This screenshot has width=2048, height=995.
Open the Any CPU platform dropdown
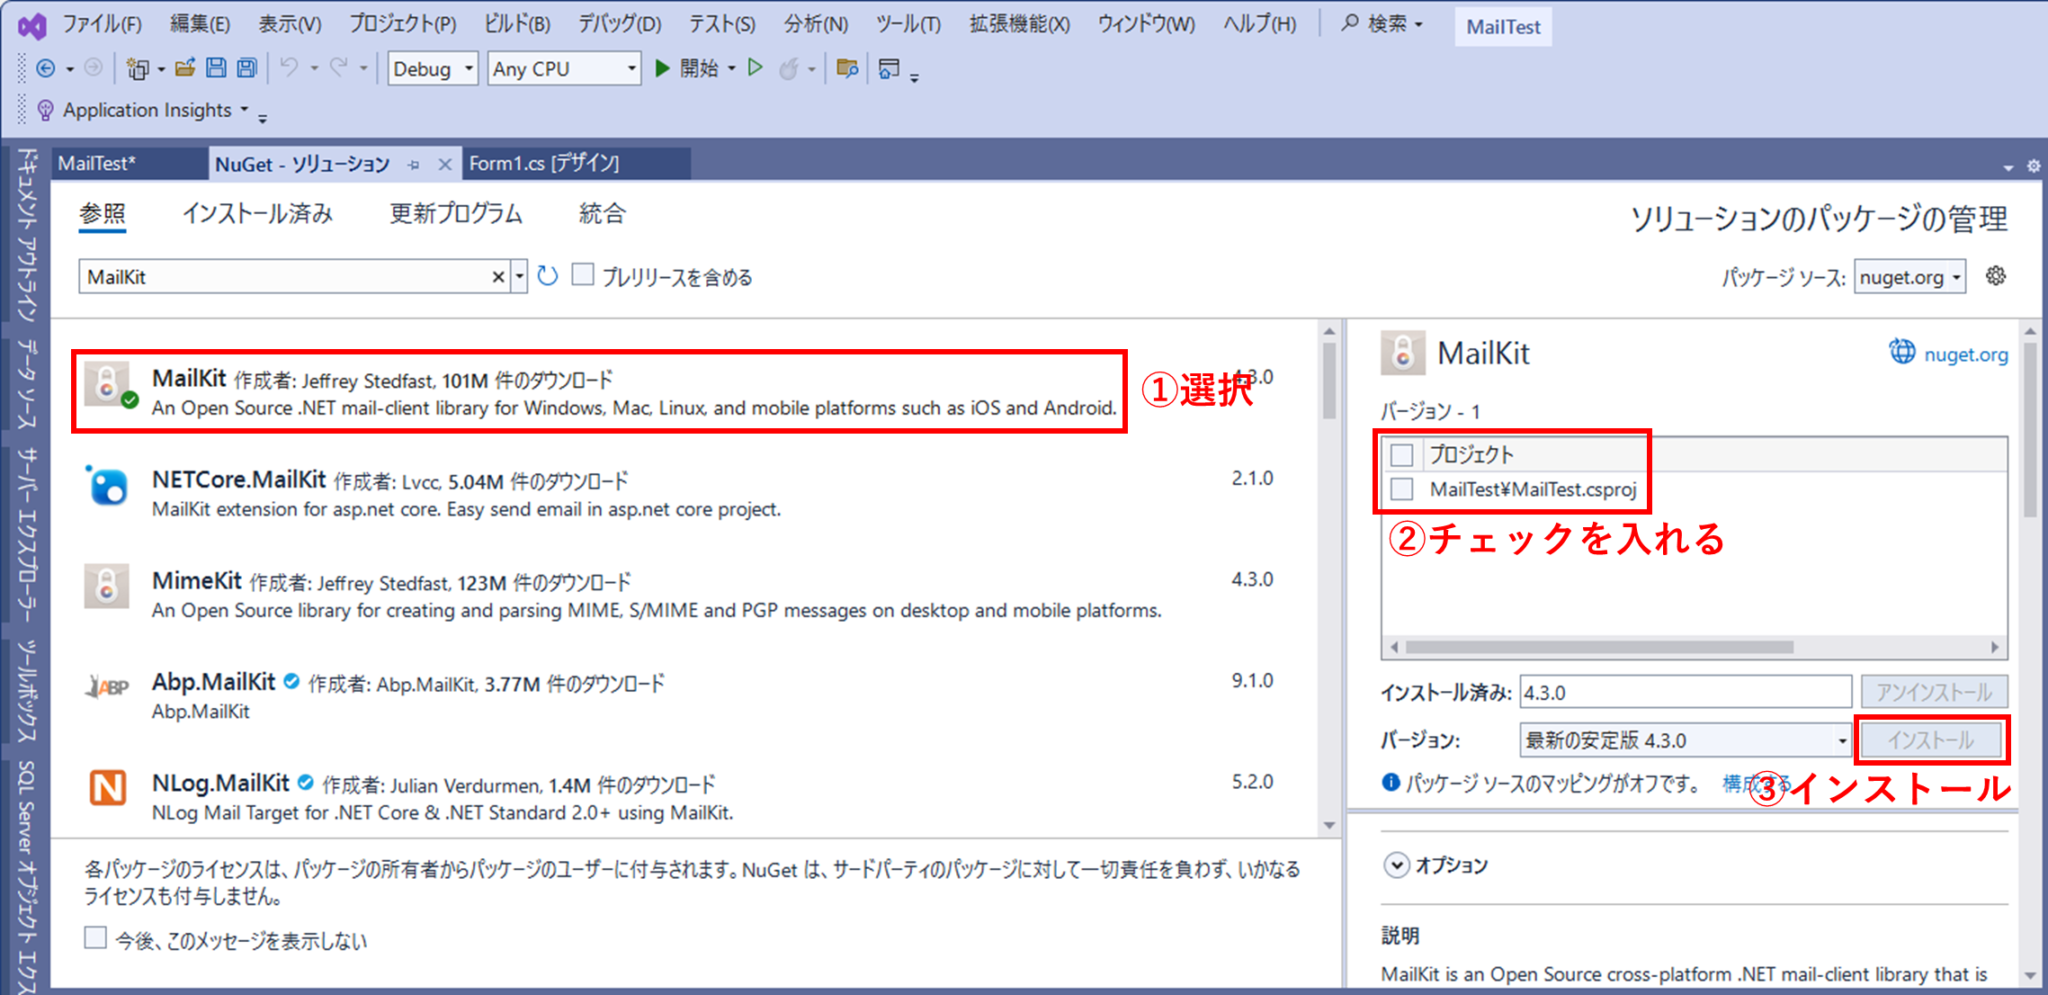click(x=564, y=68)
